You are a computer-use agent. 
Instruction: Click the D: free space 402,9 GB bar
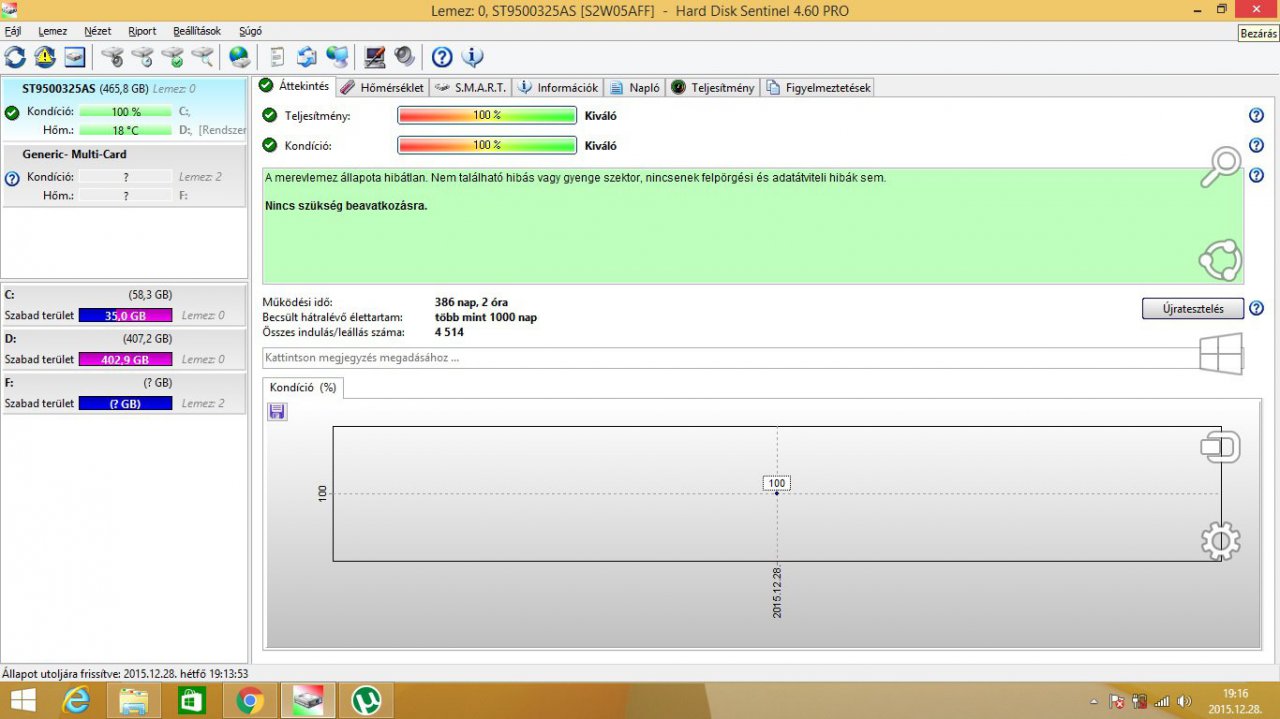tap(125, 359)
